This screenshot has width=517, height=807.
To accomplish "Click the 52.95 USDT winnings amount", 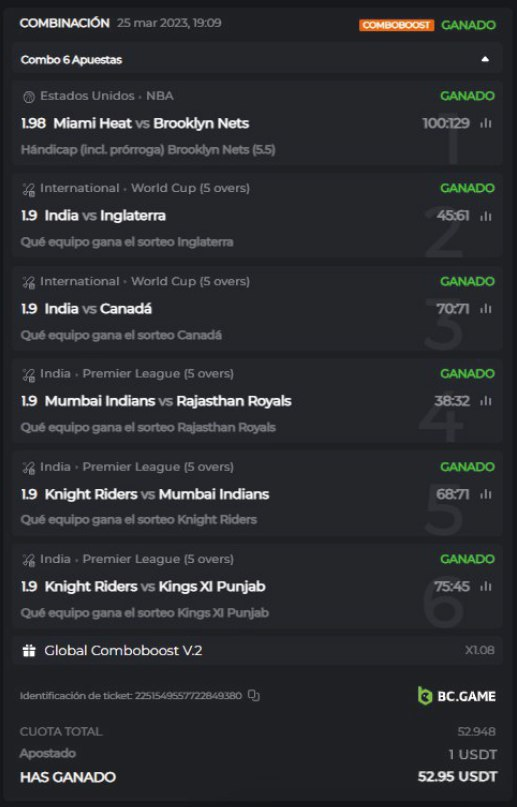I will point(457,776).
